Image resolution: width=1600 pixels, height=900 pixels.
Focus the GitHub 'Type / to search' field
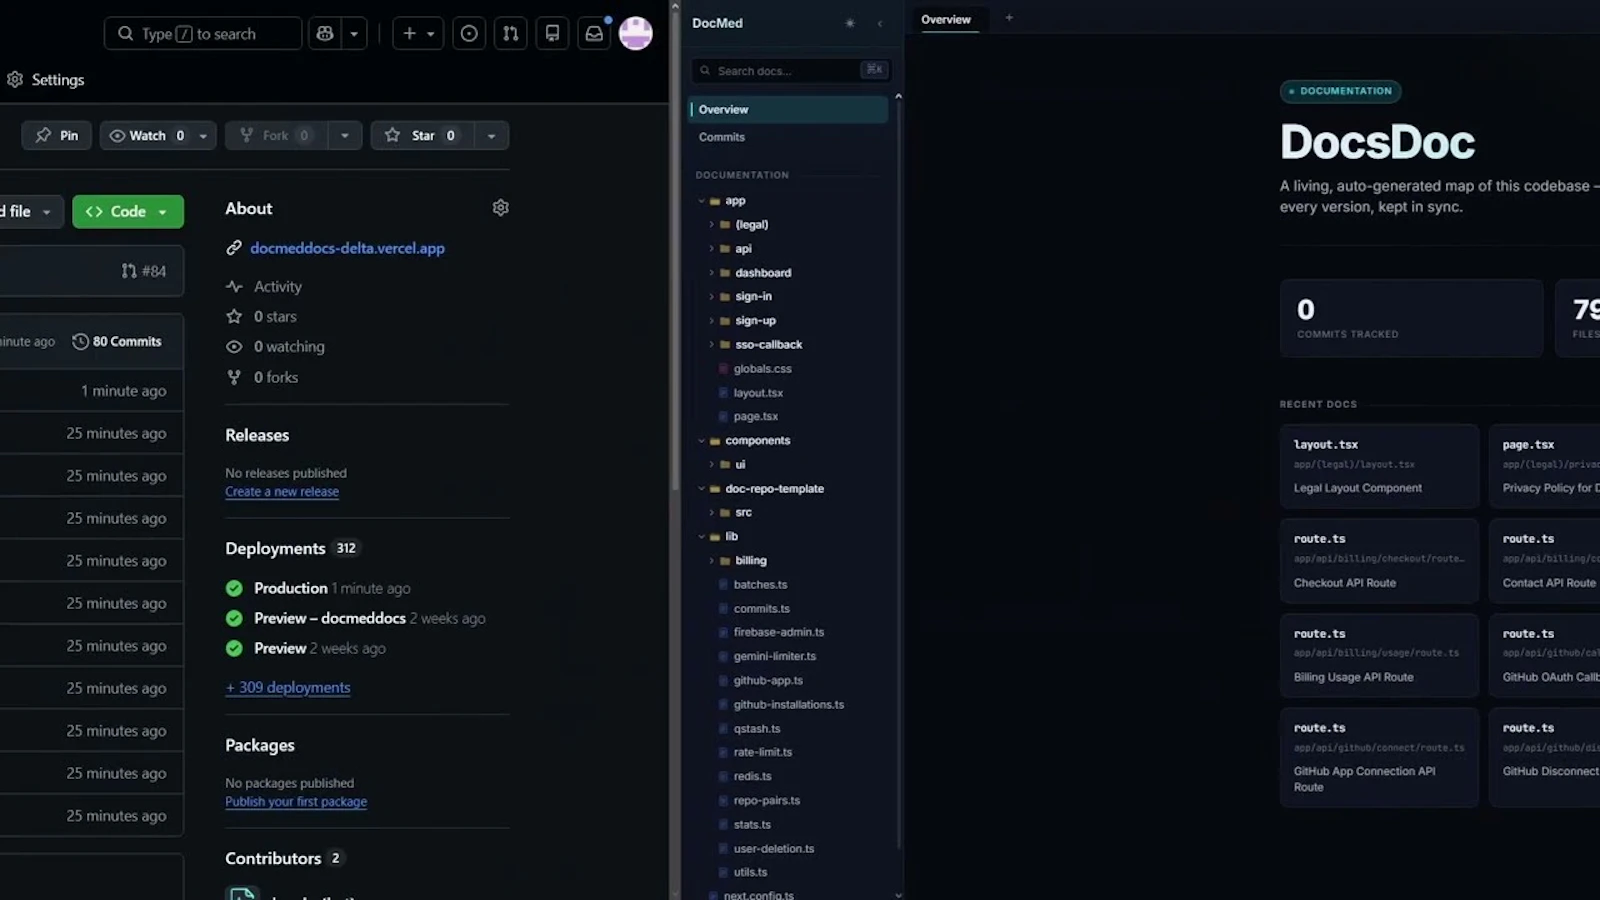pos(203,34)
